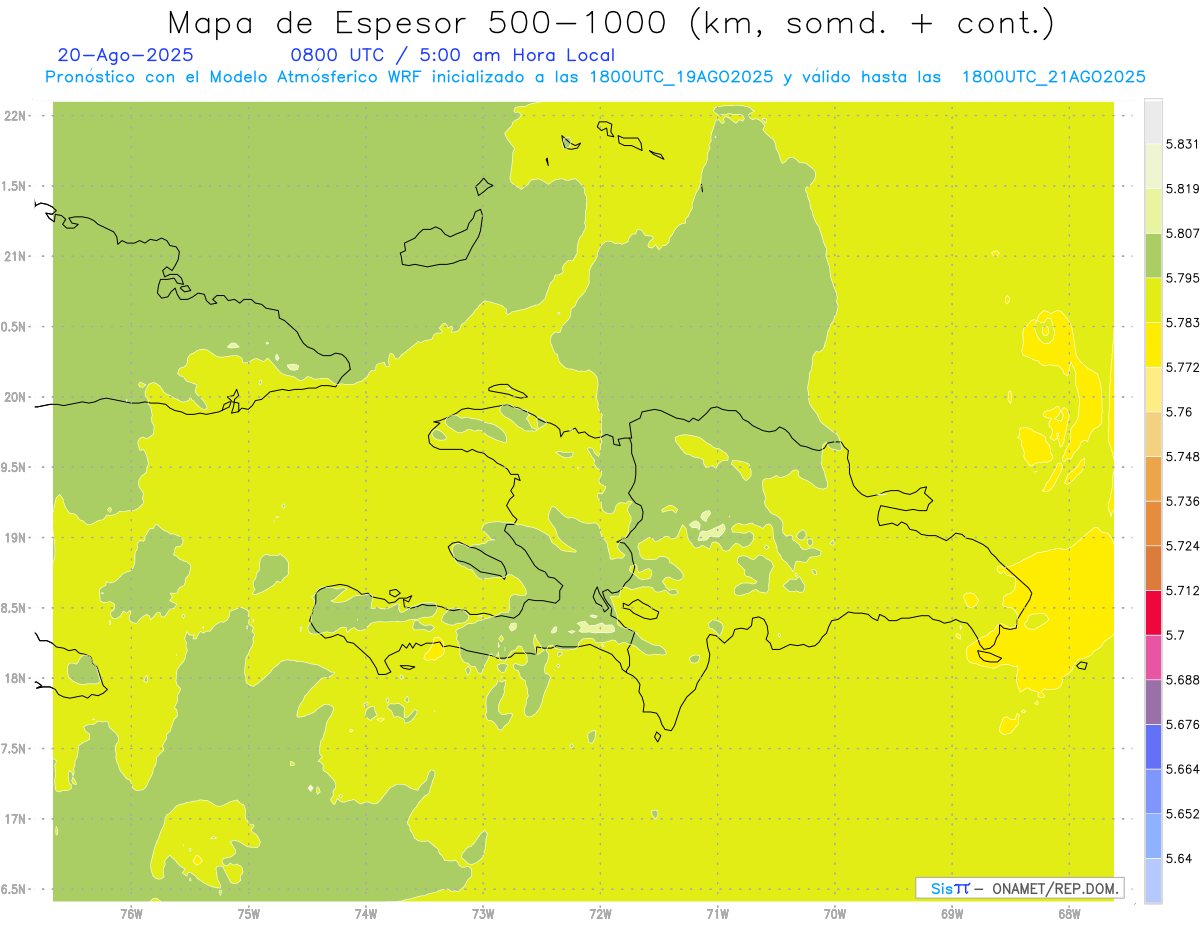Viewport: 1200px width, 927px height.
Task: Click the 20N latitude axis label
Action: point(15,398)
